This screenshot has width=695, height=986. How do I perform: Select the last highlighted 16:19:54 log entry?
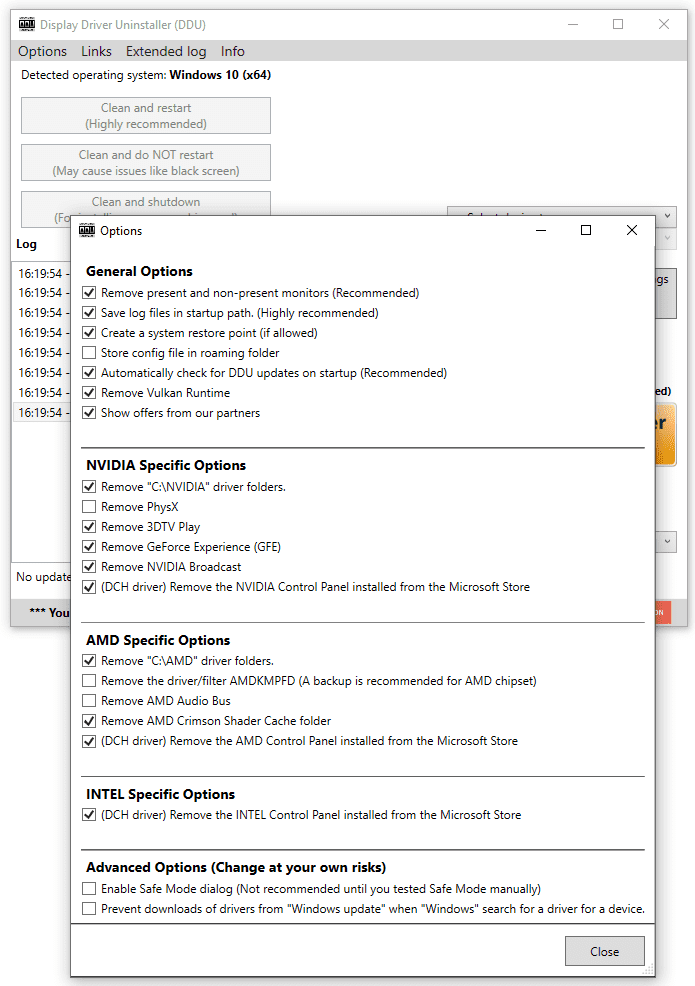[x=41, y=413]
